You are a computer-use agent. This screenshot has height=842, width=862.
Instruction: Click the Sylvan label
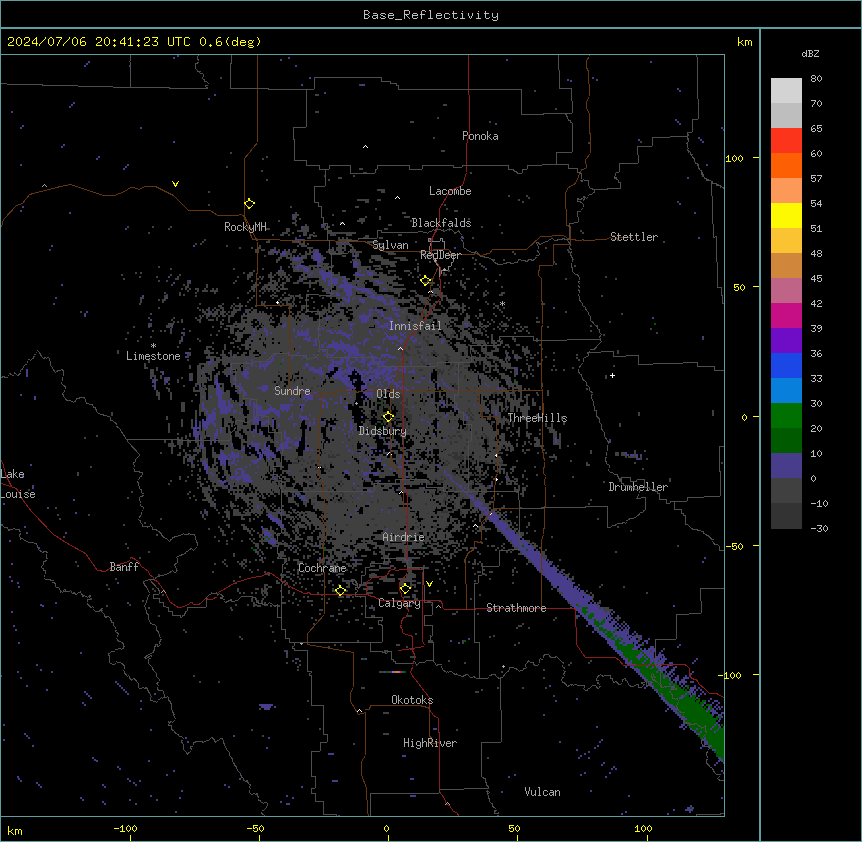pos(390,245)
